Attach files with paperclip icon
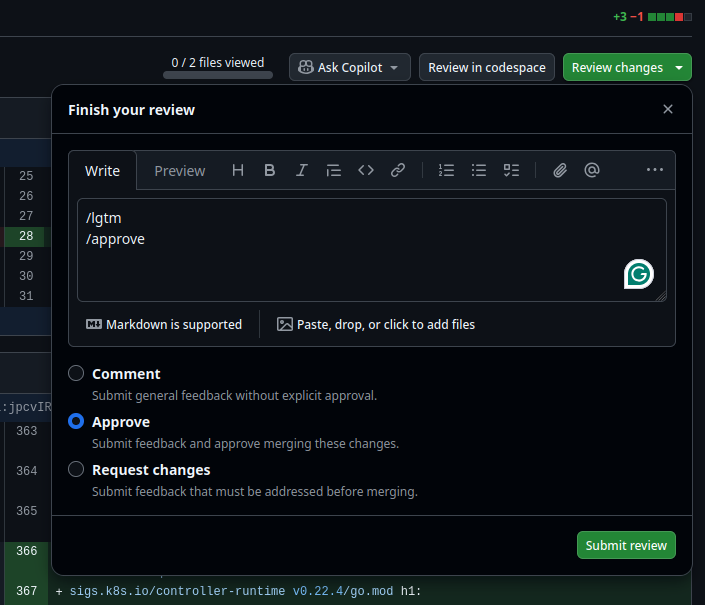Viewport: 705px width, 605px height. (560, 170)
